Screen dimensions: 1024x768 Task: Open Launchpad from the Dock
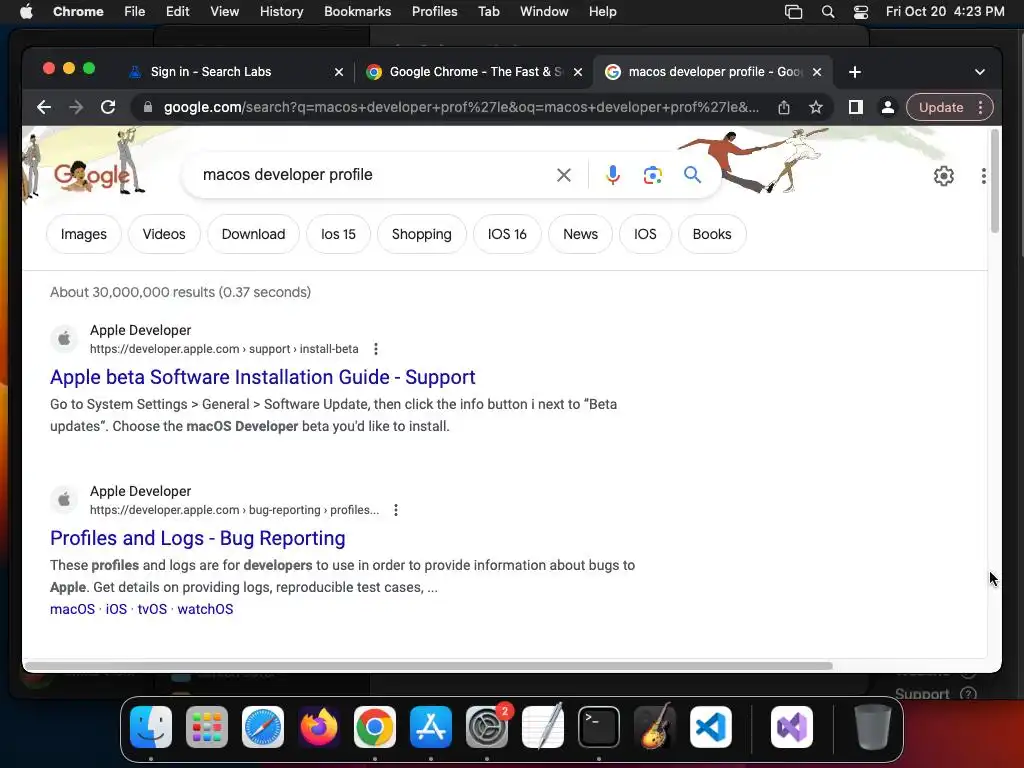[207, 727]
